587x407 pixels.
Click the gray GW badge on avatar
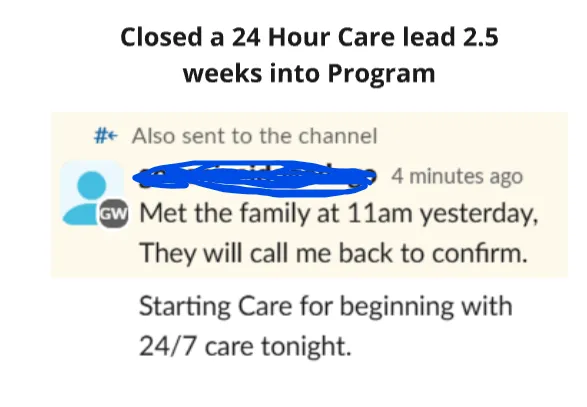[113, 214]
